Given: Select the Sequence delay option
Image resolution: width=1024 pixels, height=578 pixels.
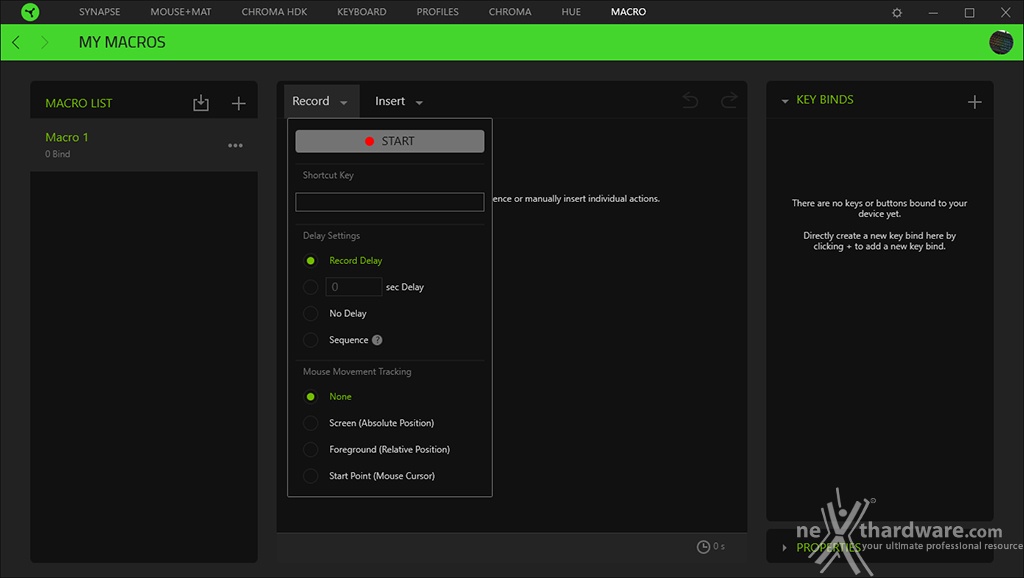Looking at the screenshot, I should click(x=311, y=340).
